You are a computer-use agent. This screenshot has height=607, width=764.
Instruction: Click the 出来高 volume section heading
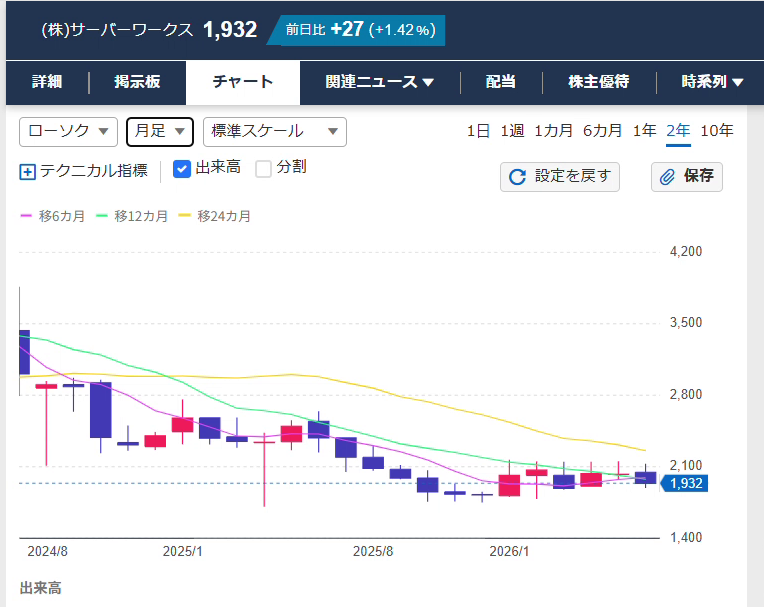[40, 588]
